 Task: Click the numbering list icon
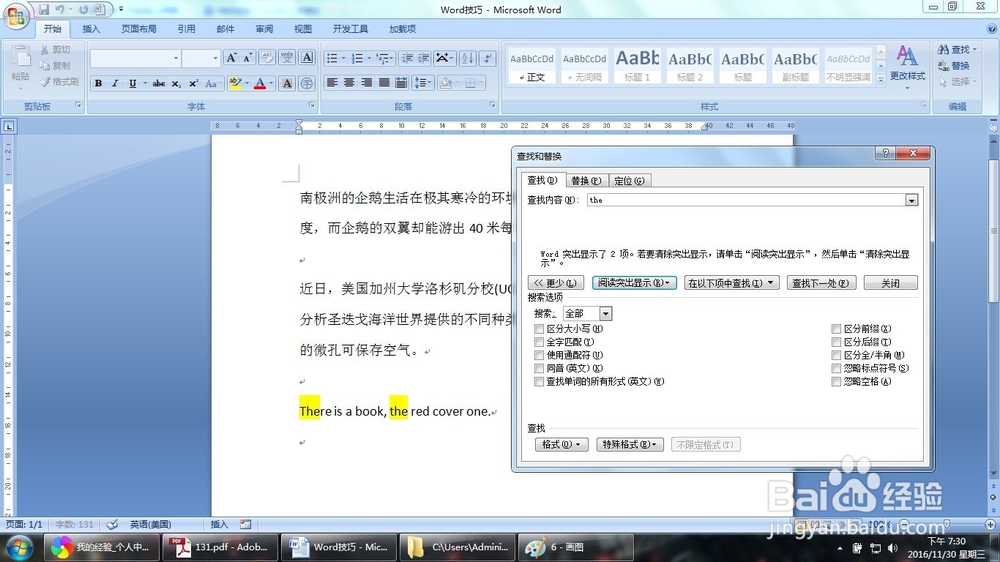pos(357,58)
